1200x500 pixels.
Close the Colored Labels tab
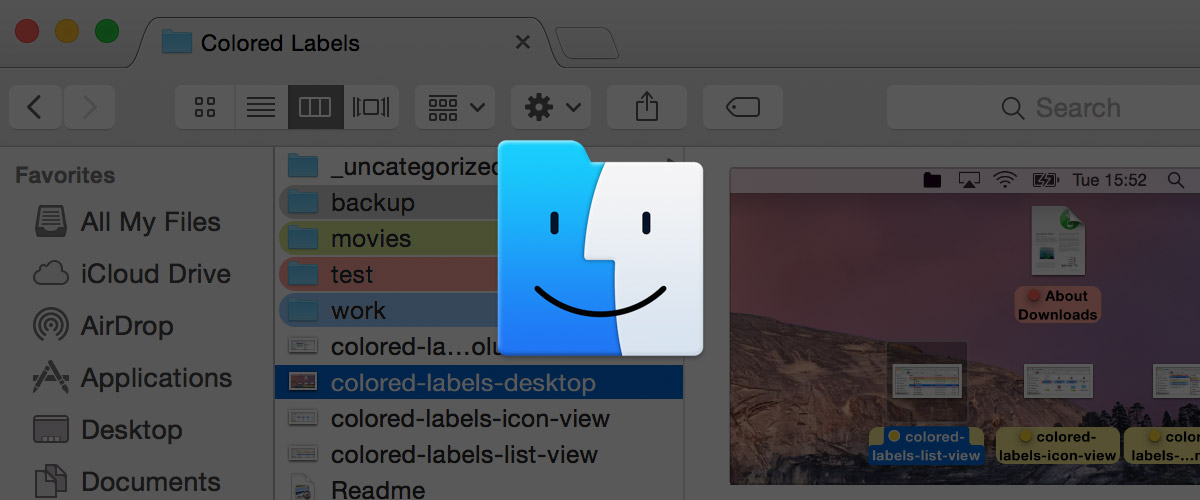coord(522,43)
